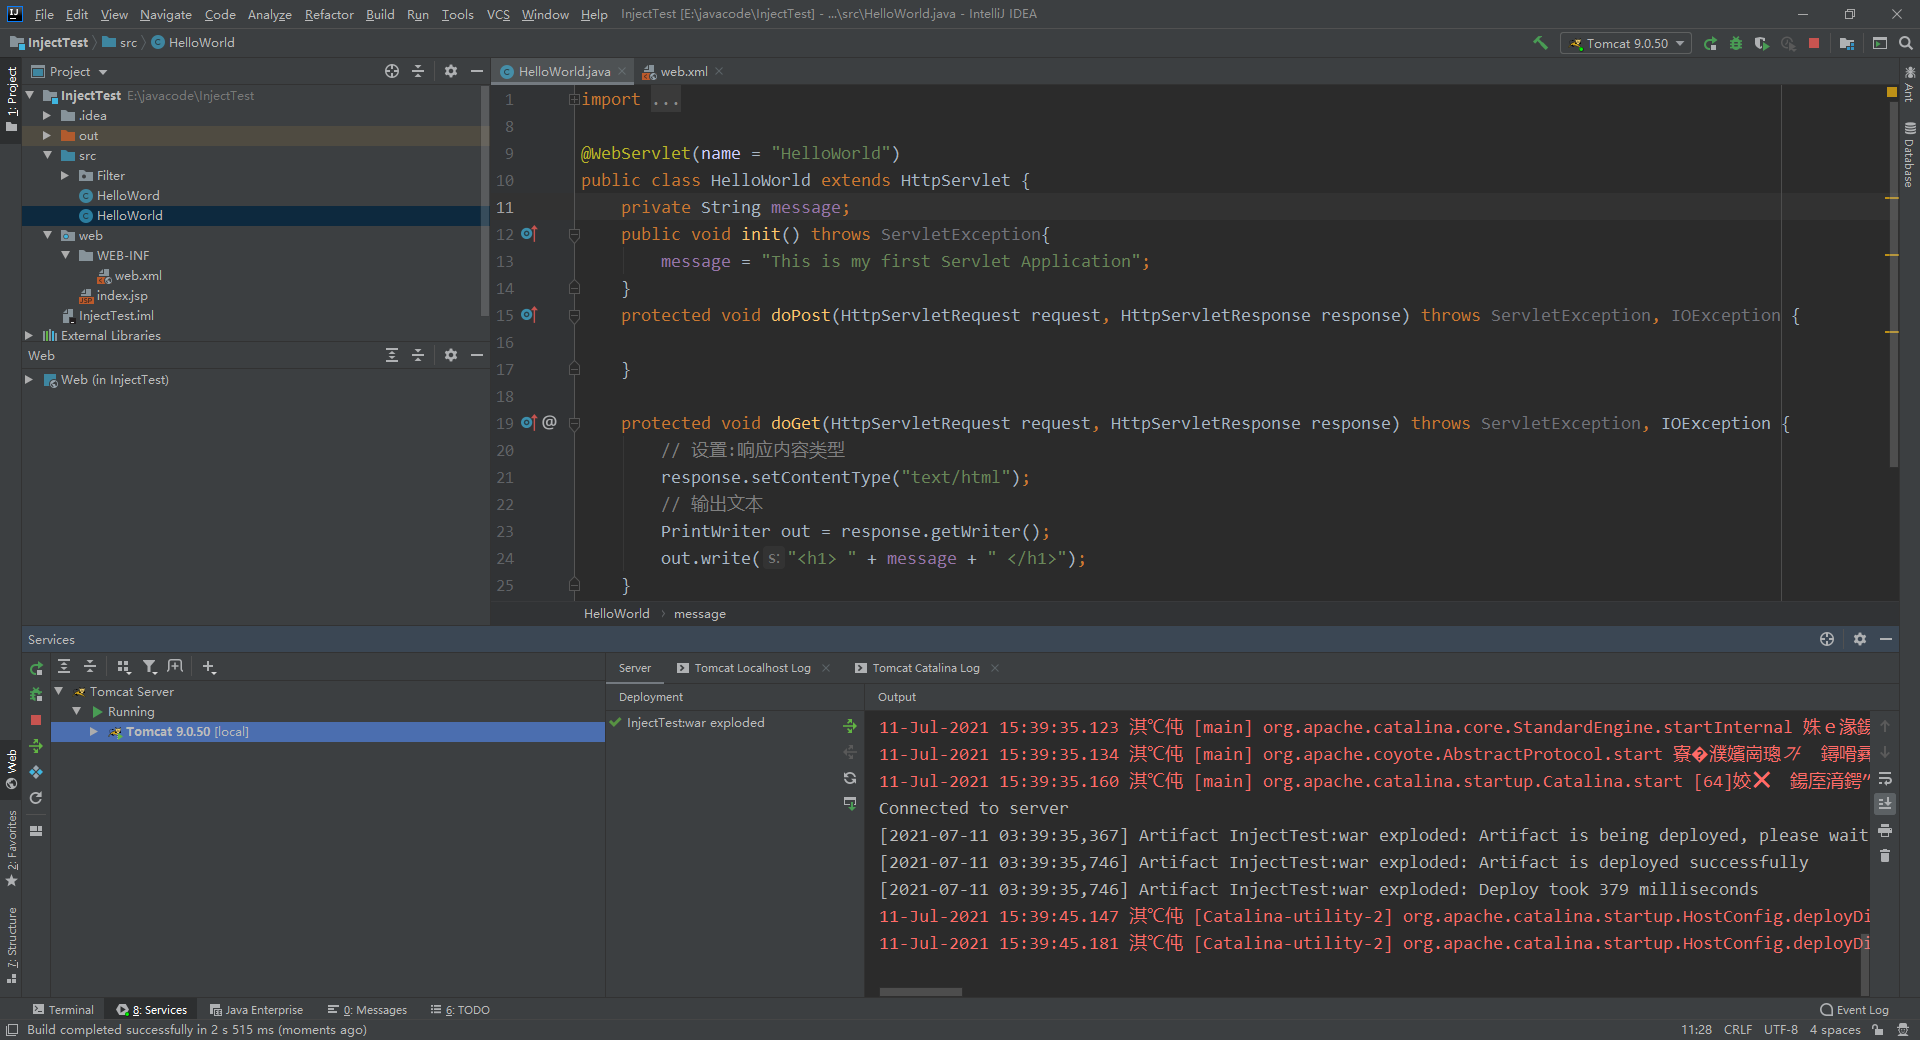Open the VCS menu
The image size is (1920, 1040).
pos(498,14)
